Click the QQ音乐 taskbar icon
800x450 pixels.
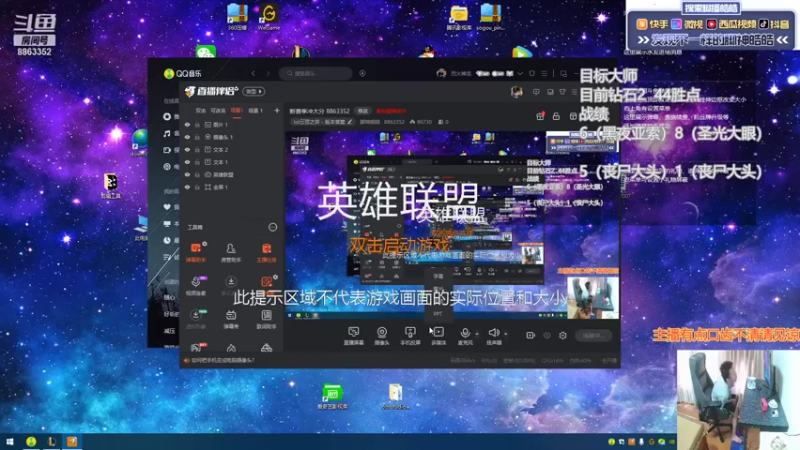click(x=31, y=442)
